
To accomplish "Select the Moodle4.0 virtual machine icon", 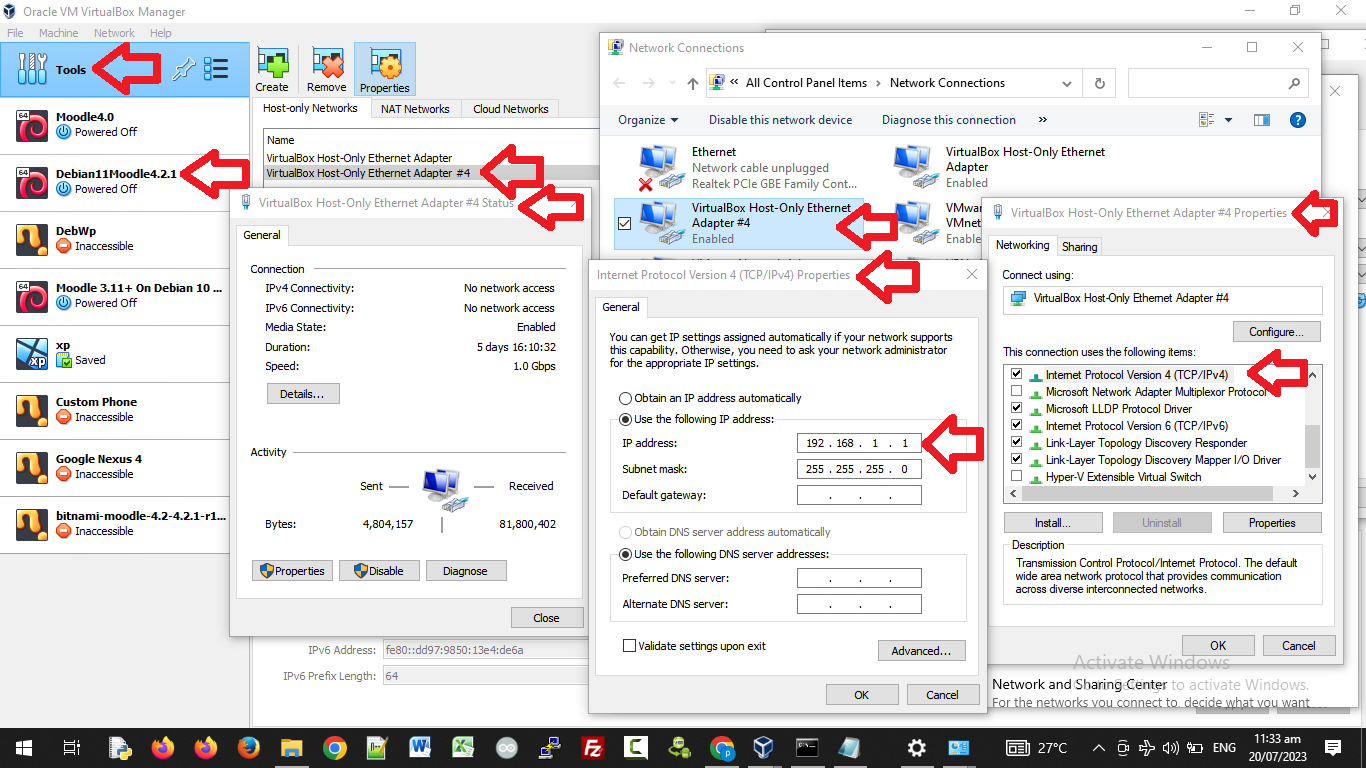I will 32,125.
